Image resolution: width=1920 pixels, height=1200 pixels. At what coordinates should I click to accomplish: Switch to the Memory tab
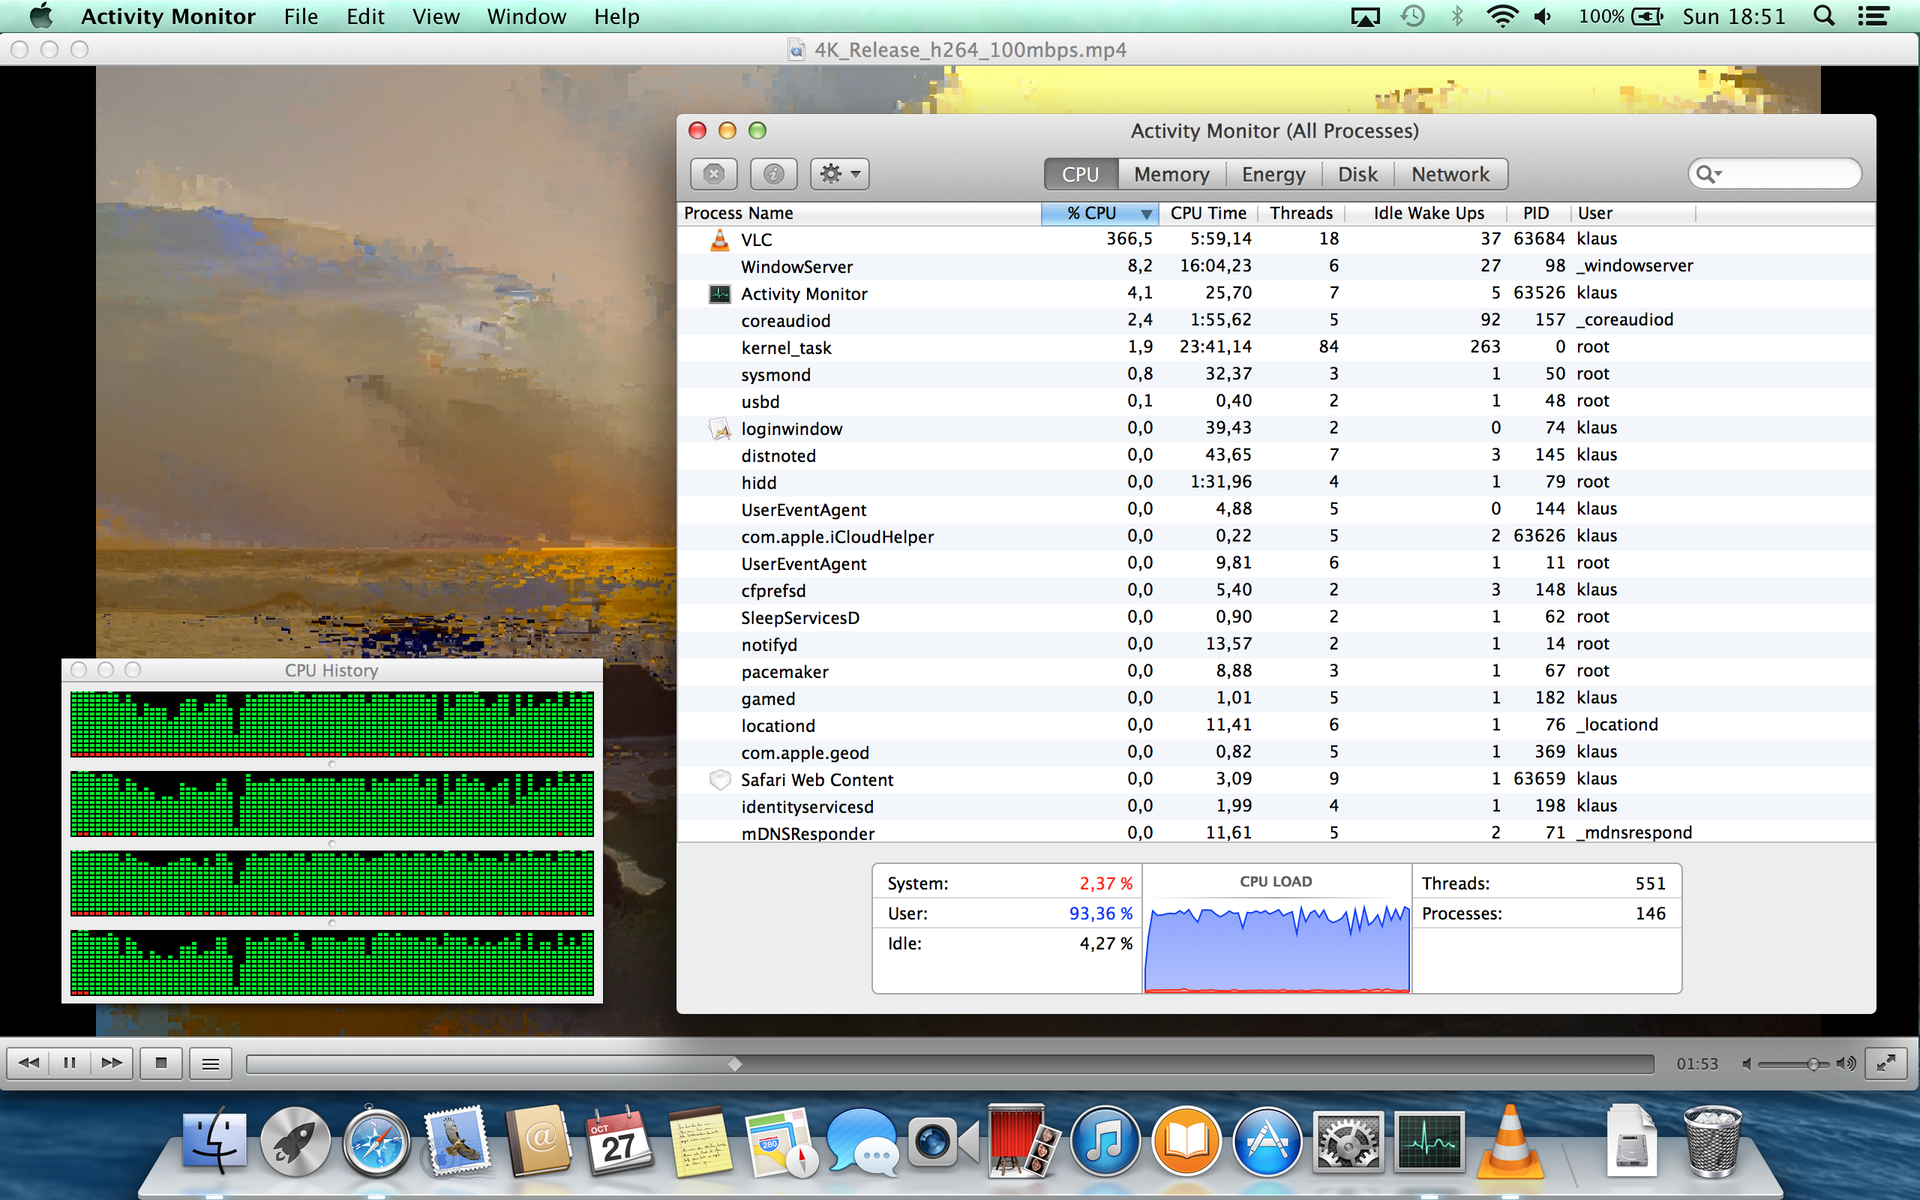[x=1171, y=174]
